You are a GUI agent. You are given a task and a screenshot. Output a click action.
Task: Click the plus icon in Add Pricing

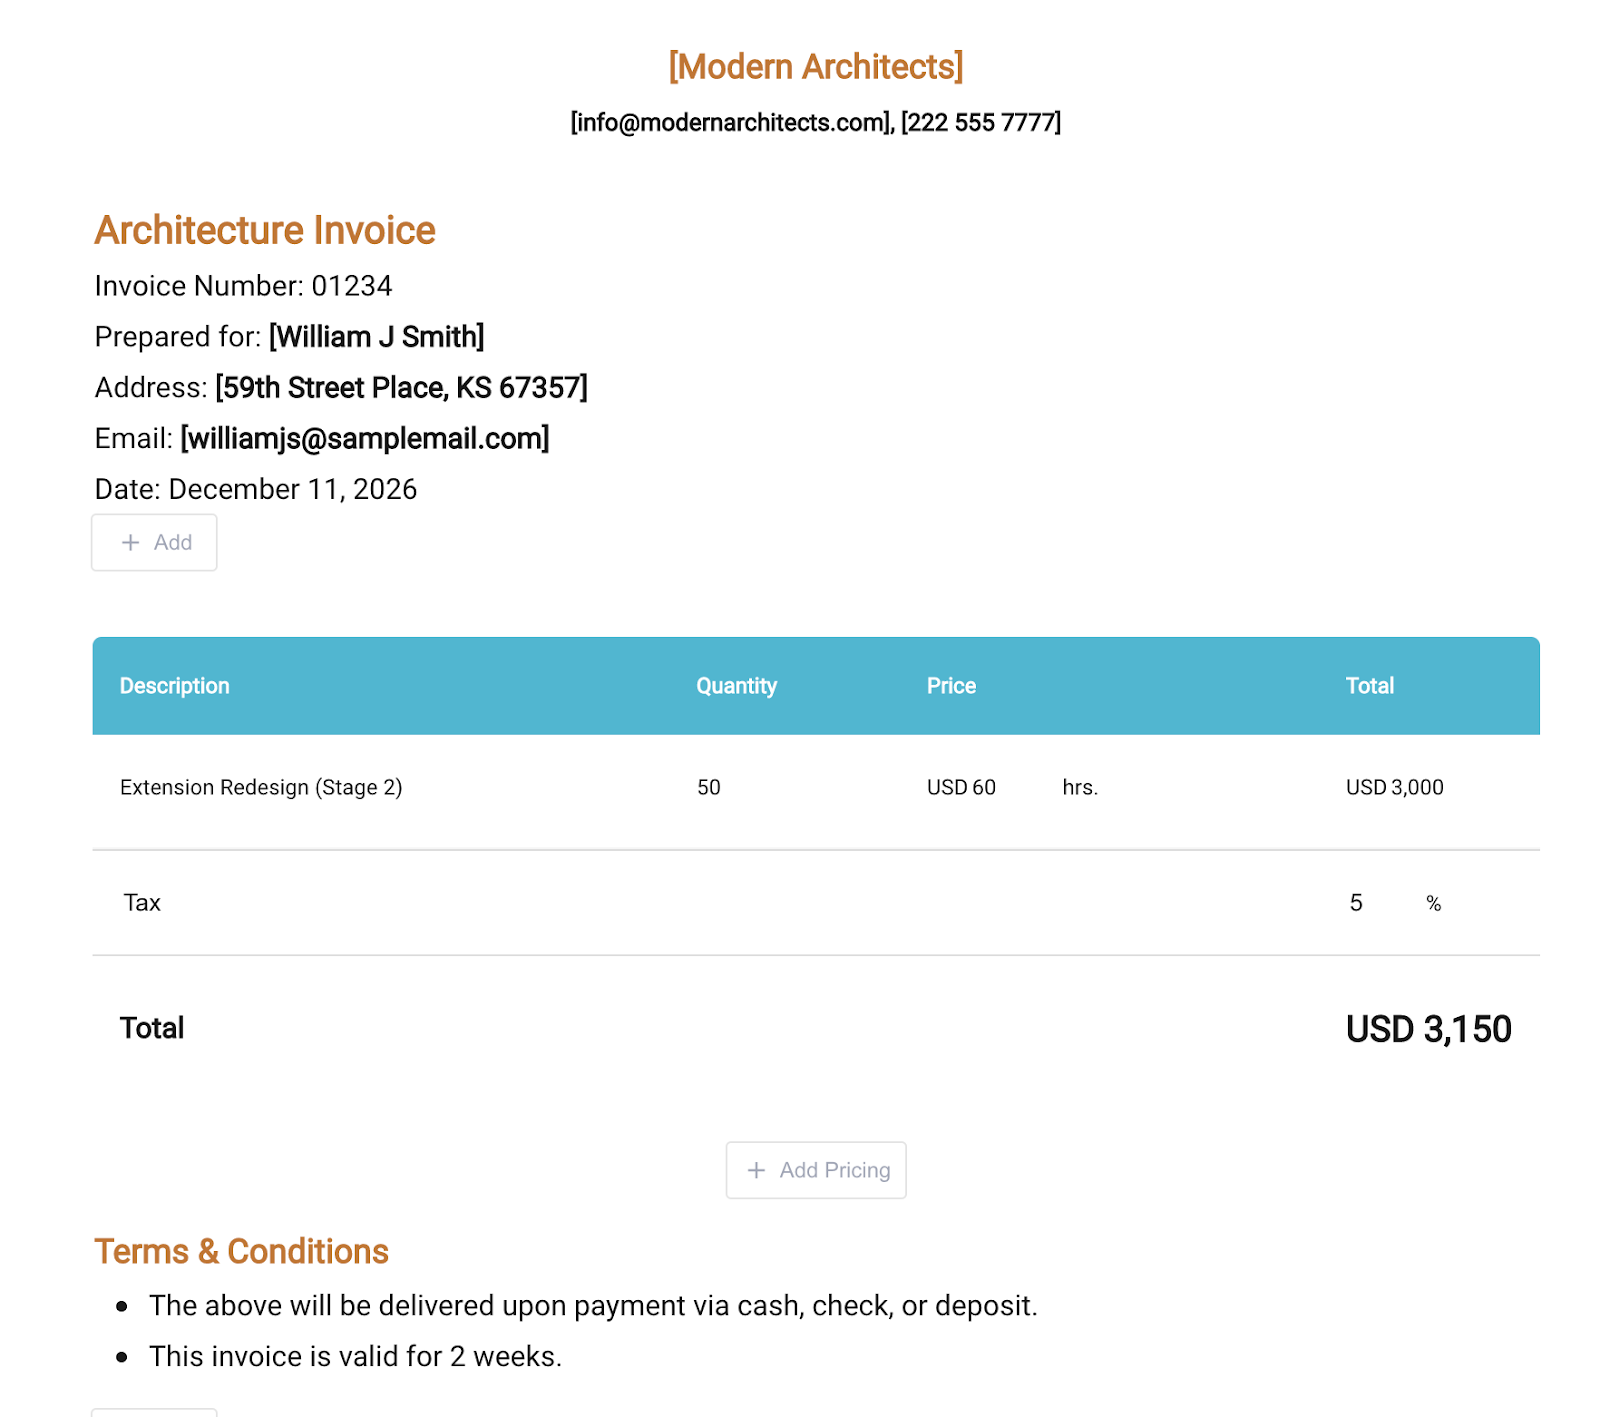coord(756,1170)
